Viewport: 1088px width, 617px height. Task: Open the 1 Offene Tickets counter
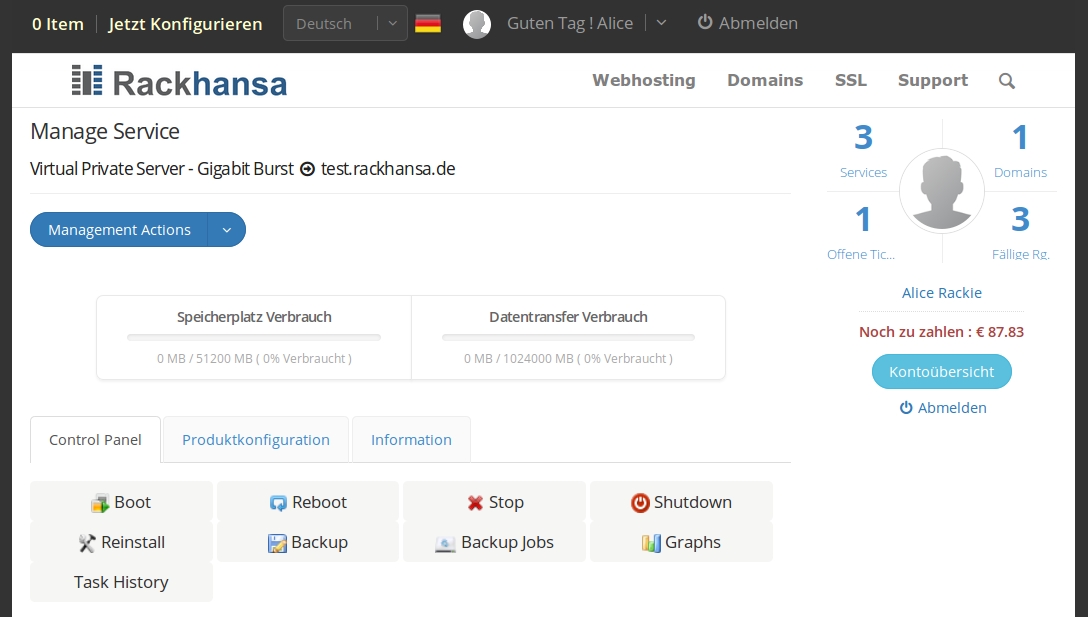862,233
